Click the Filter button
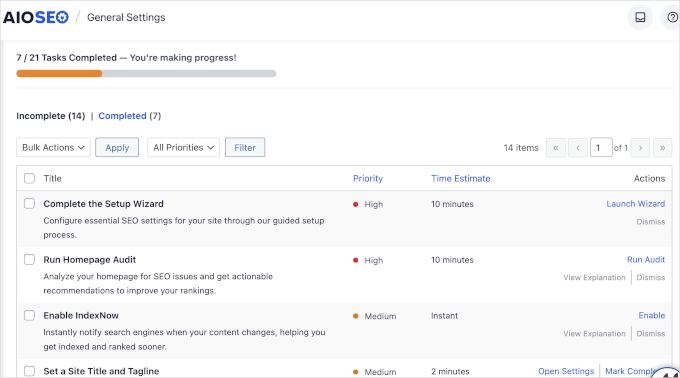The height and width of the screenshot is (378, 680). tap(245, 147)
